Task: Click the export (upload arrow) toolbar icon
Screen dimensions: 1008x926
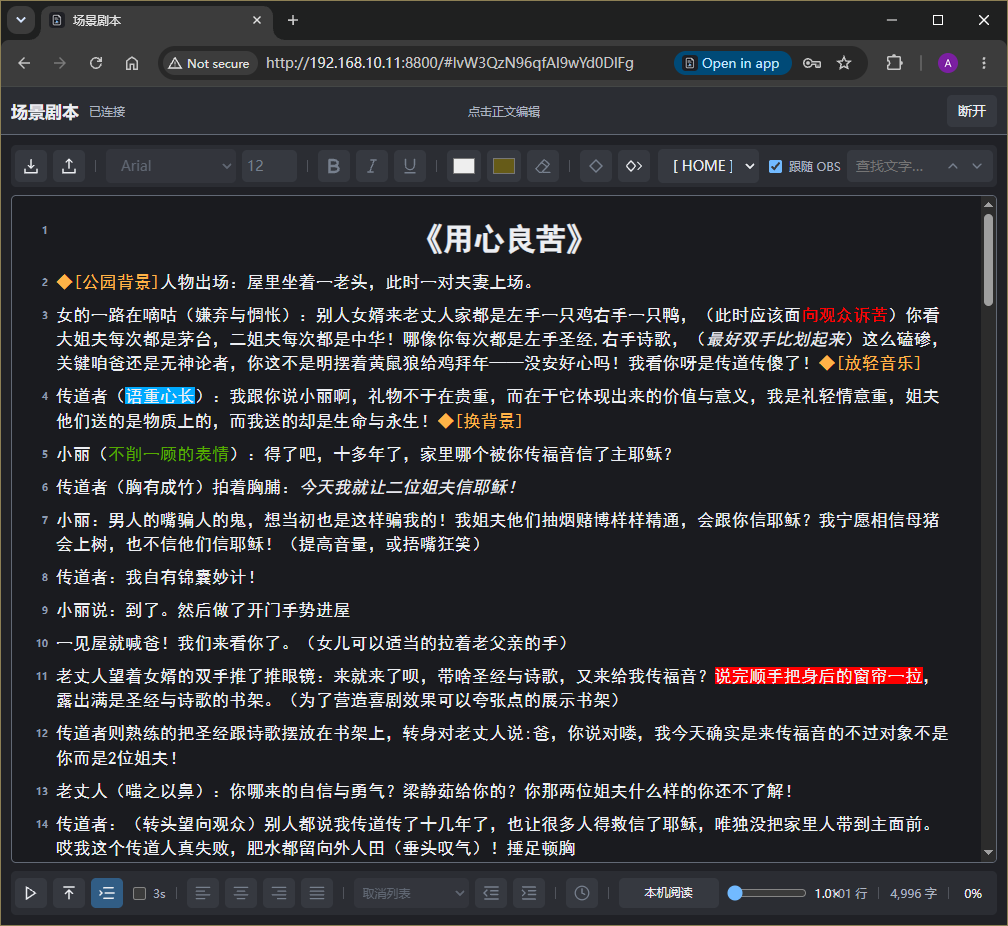Action: pyautogui.click(x=69, y=167)
